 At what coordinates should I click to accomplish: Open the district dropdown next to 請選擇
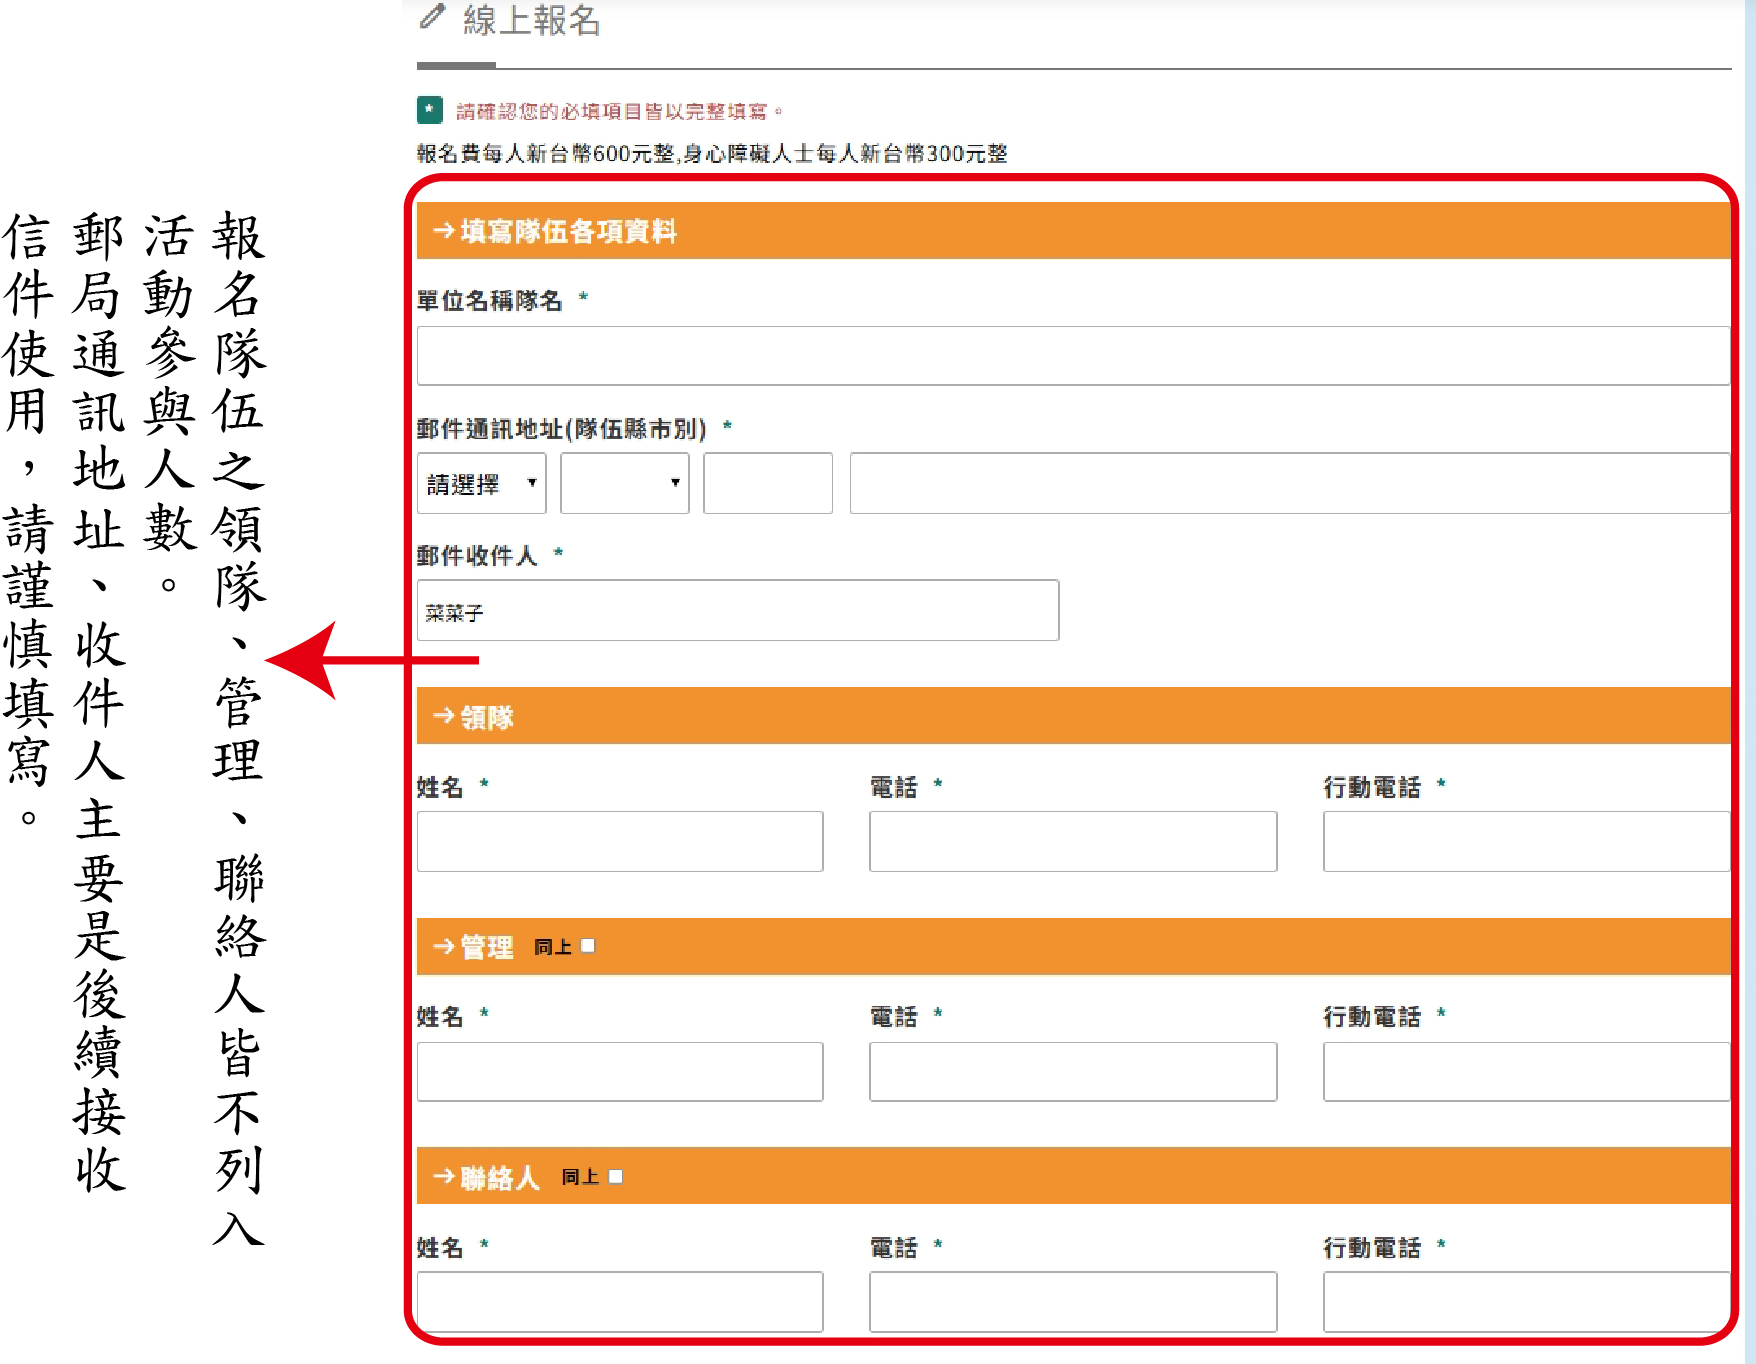pyautogui.click(x=625, y=483)
